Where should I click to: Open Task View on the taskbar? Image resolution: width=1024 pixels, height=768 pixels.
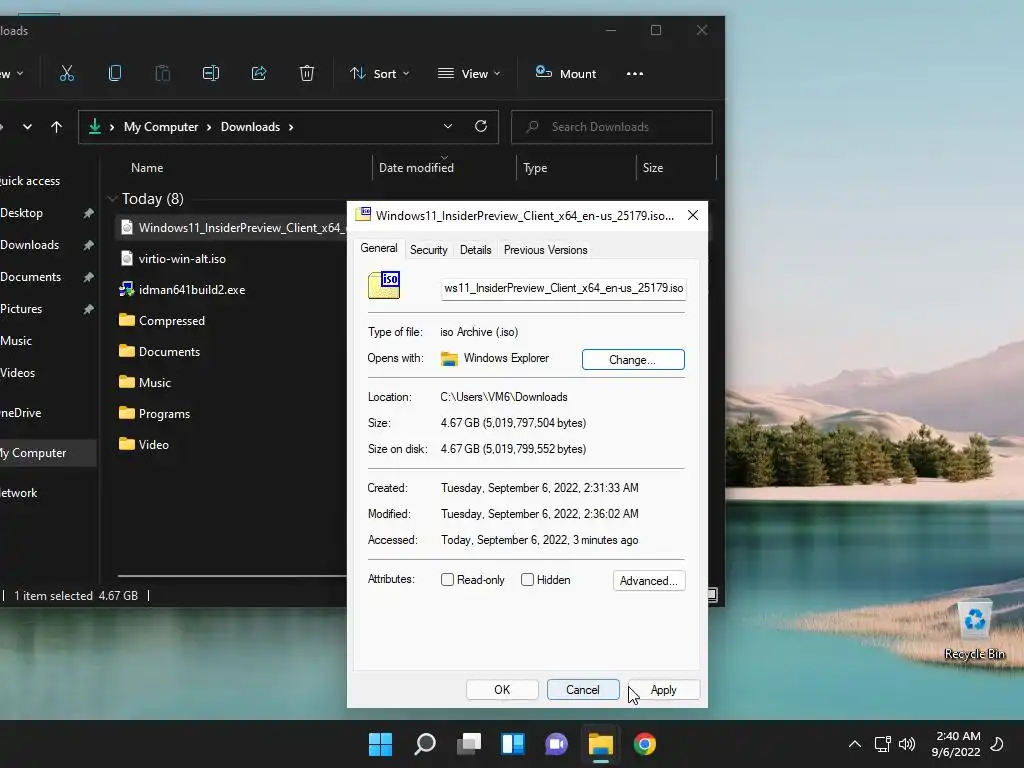click(x=469, y=744)
